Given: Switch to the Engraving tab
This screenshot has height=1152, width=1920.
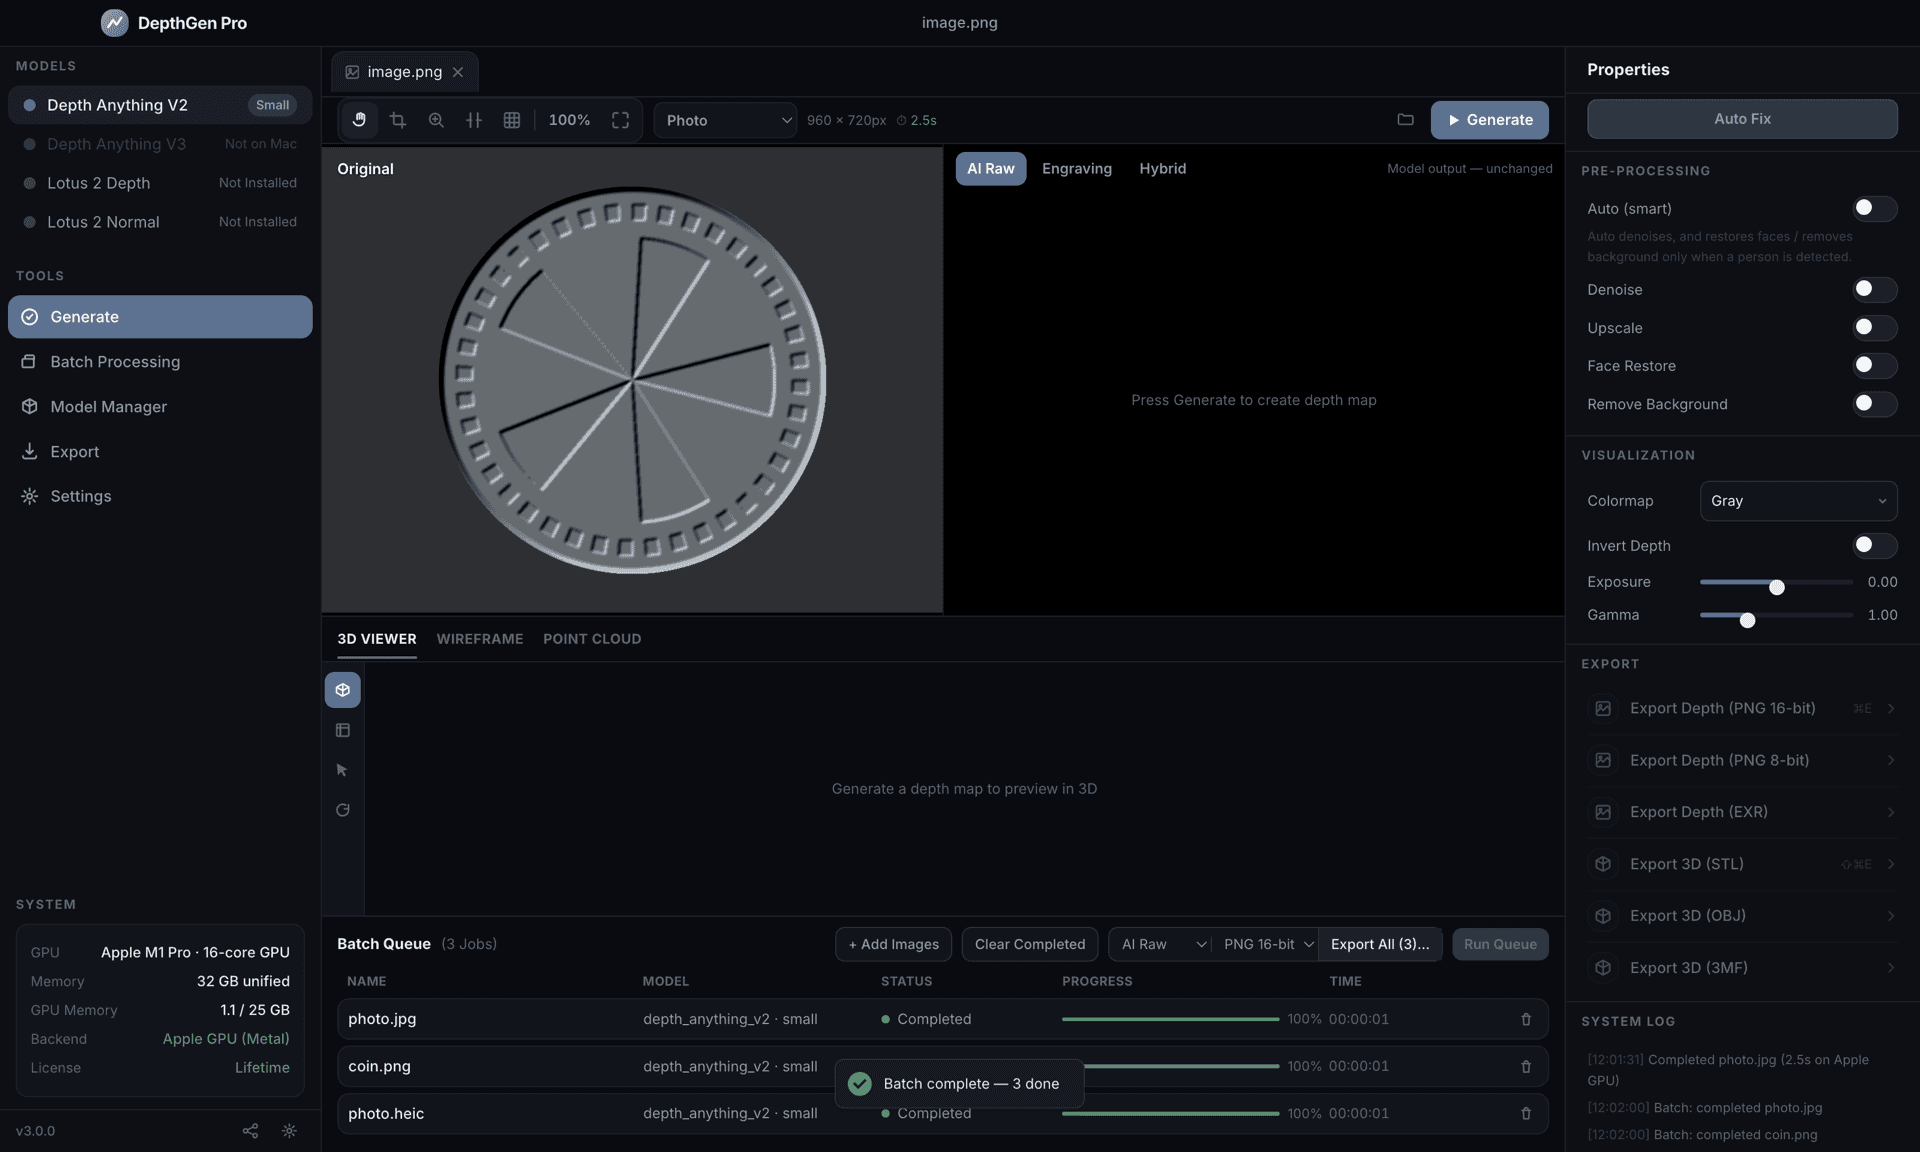Looking at the screenshot, I should (1076, 169).
